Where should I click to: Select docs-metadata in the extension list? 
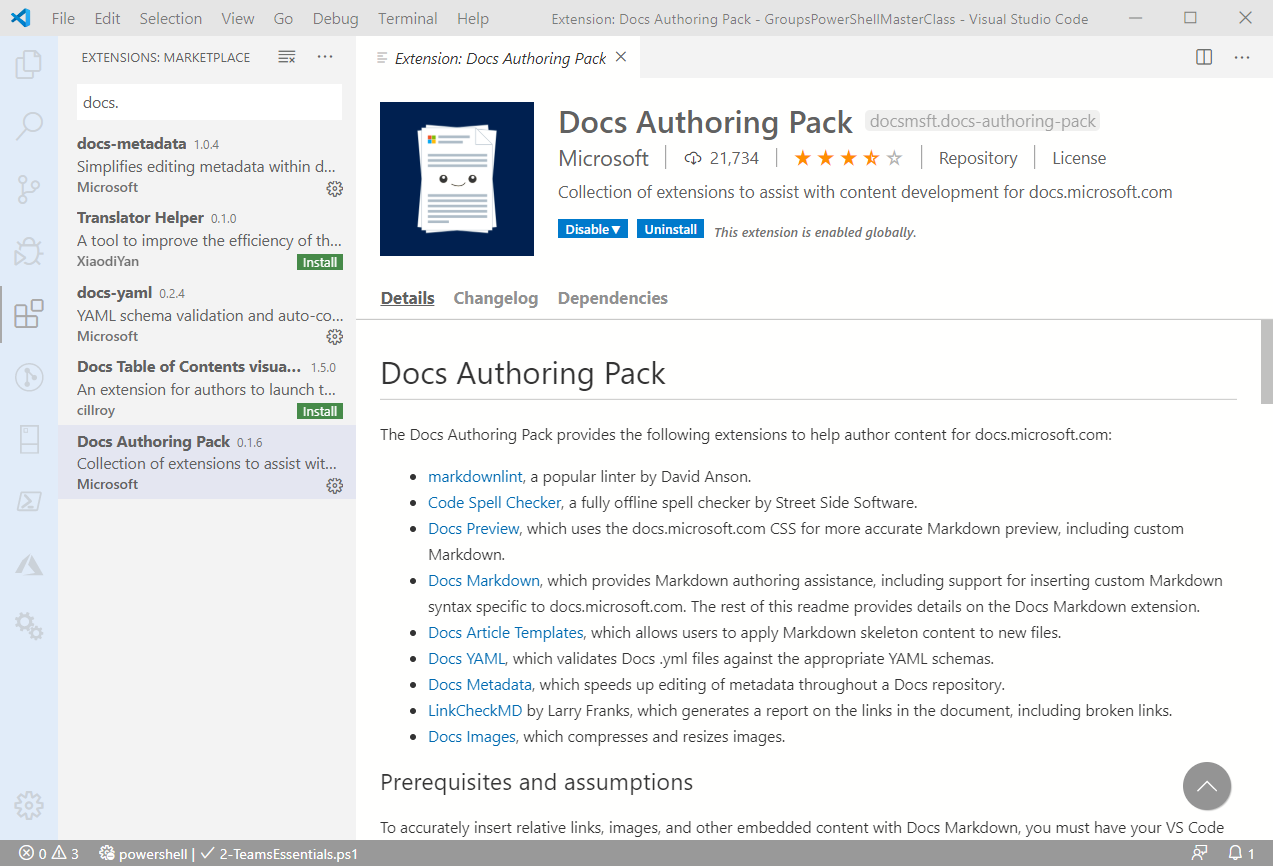207,165
